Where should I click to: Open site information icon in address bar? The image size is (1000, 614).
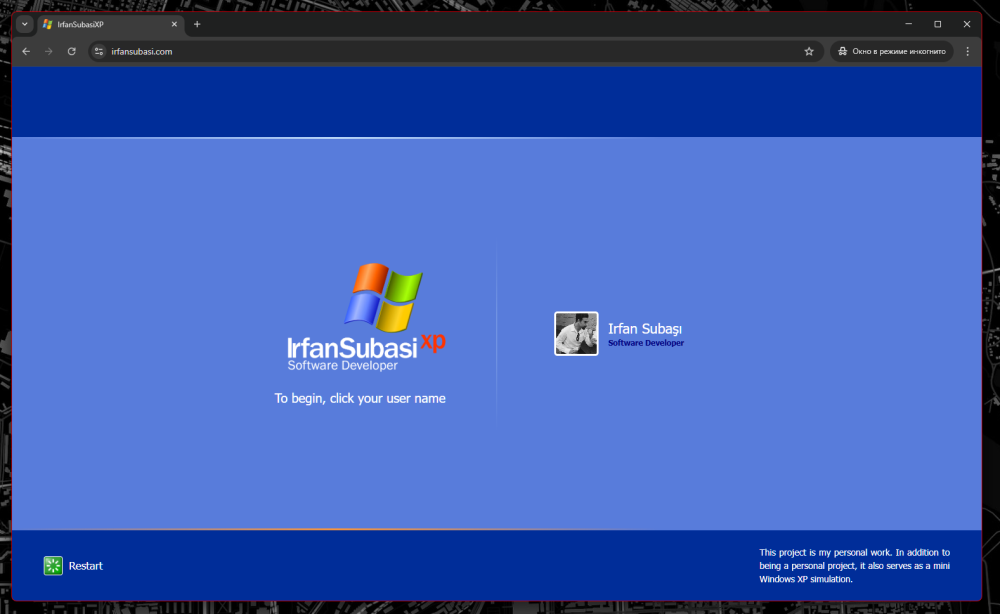pyautogui.click(x=99, y=52)
